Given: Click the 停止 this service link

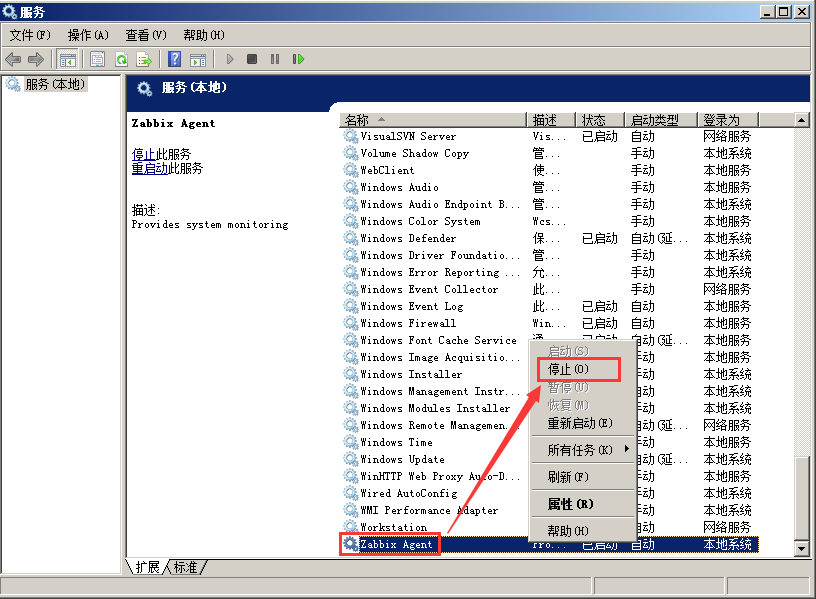Looking at the screenshot, I should (144, 154).
